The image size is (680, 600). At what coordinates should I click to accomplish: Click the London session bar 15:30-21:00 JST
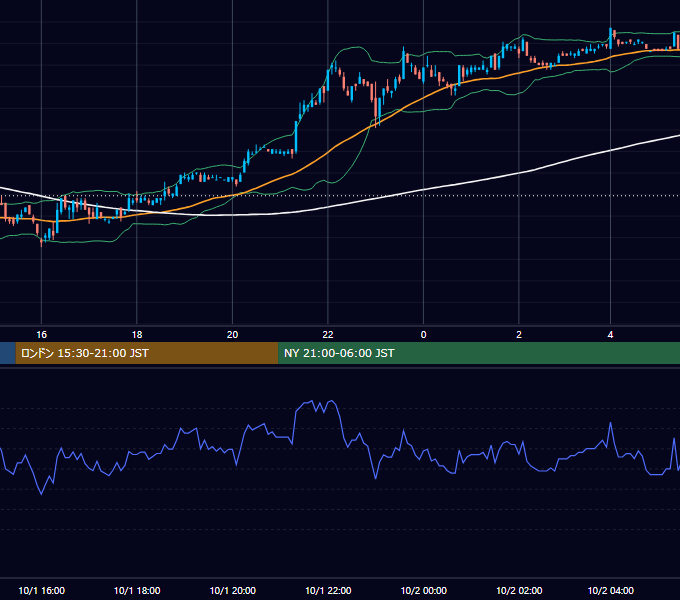click(x=147, y=353)
